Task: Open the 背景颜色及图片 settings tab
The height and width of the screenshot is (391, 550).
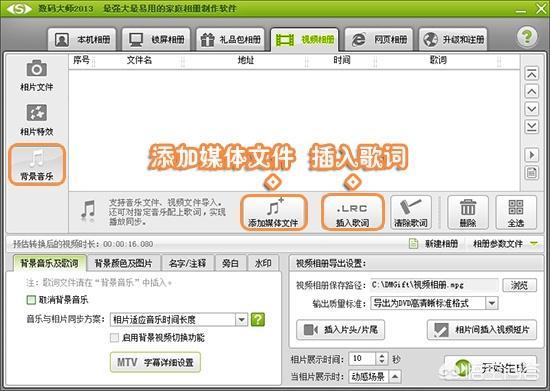Action: click(x=123, y=263)
